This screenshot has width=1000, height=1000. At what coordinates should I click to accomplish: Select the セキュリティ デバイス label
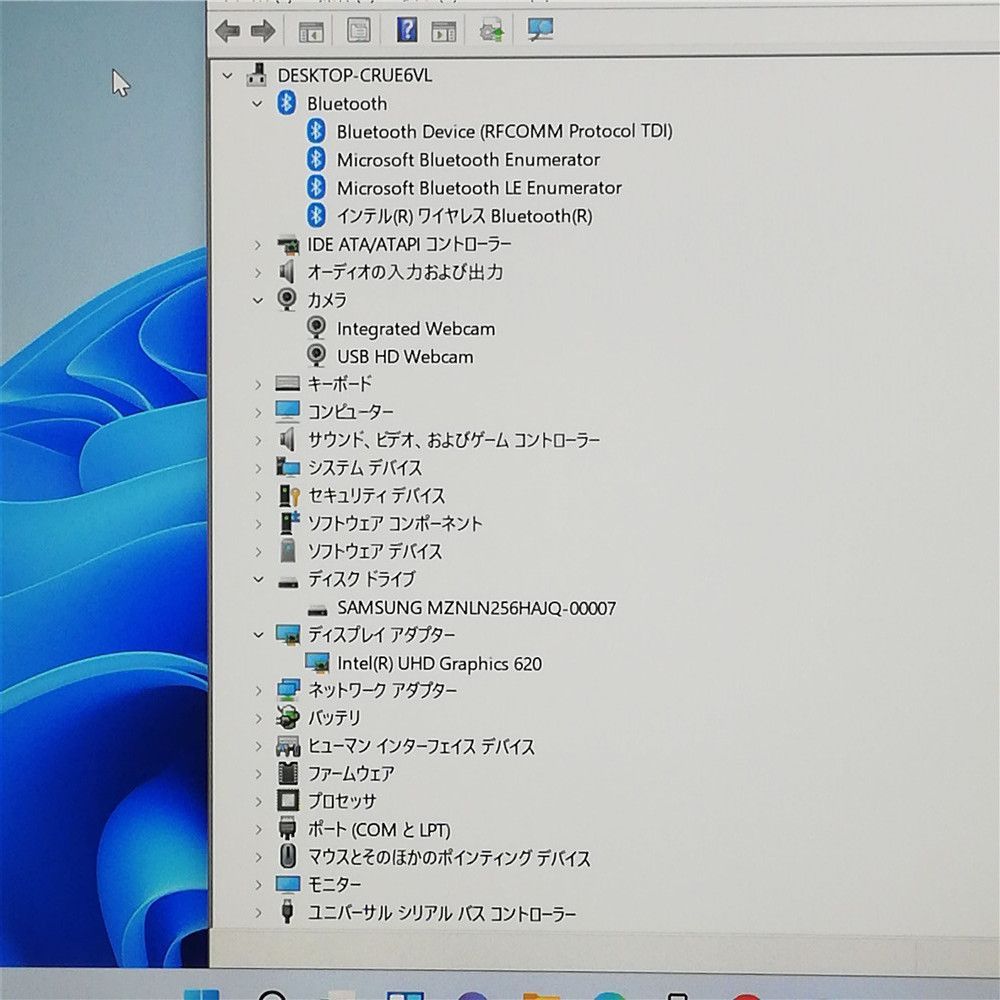coord(376,496)
